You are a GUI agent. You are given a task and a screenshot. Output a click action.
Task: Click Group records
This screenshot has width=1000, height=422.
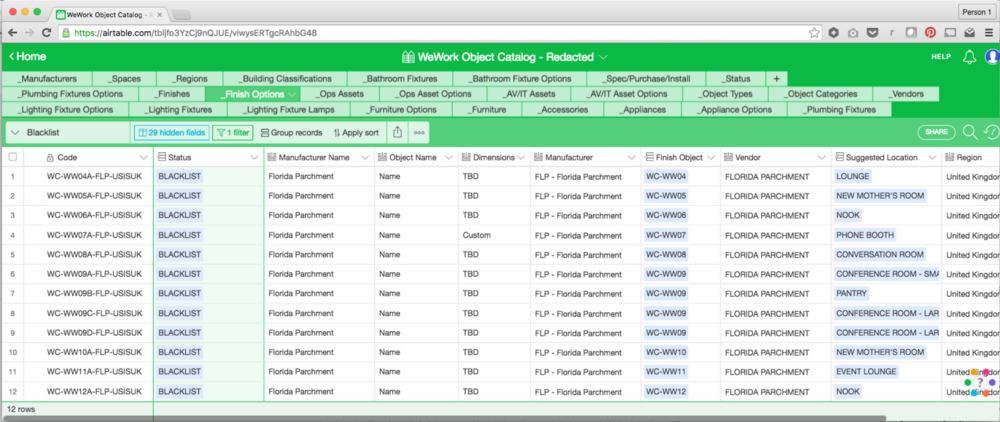point(291,133)
